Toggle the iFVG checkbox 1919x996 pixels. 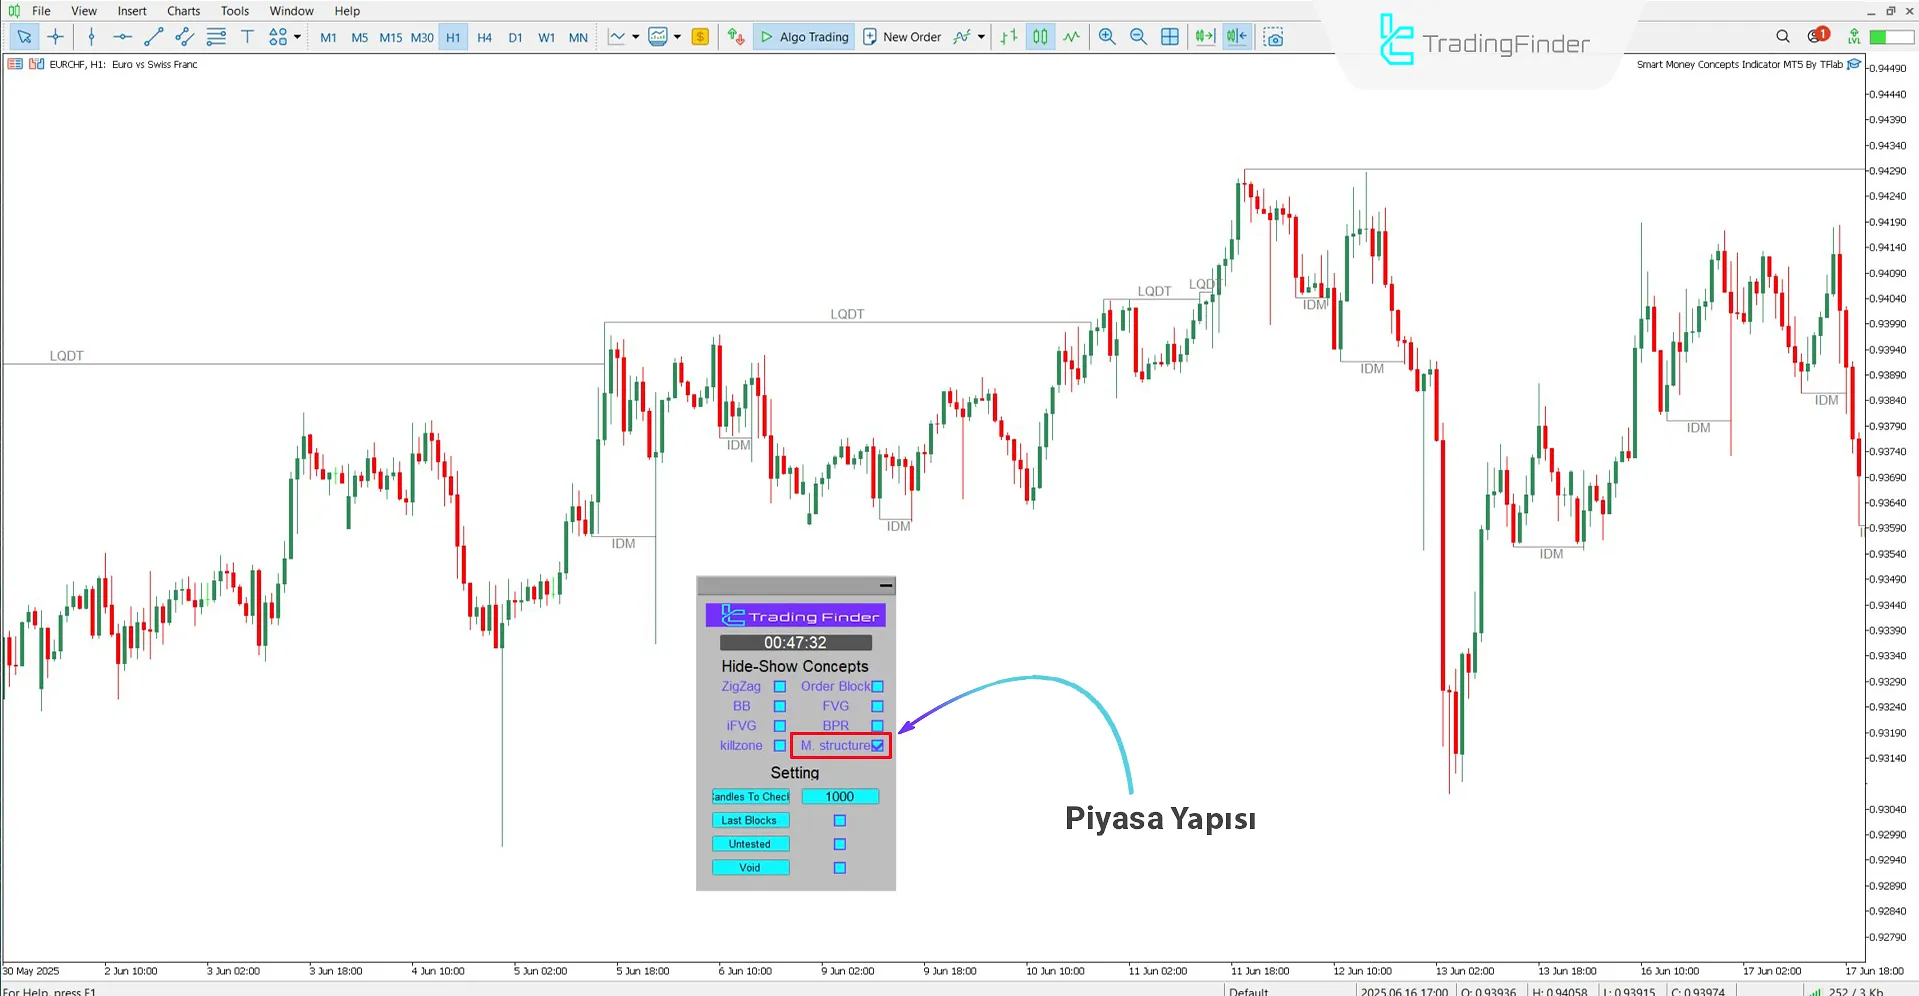(780, 726)
